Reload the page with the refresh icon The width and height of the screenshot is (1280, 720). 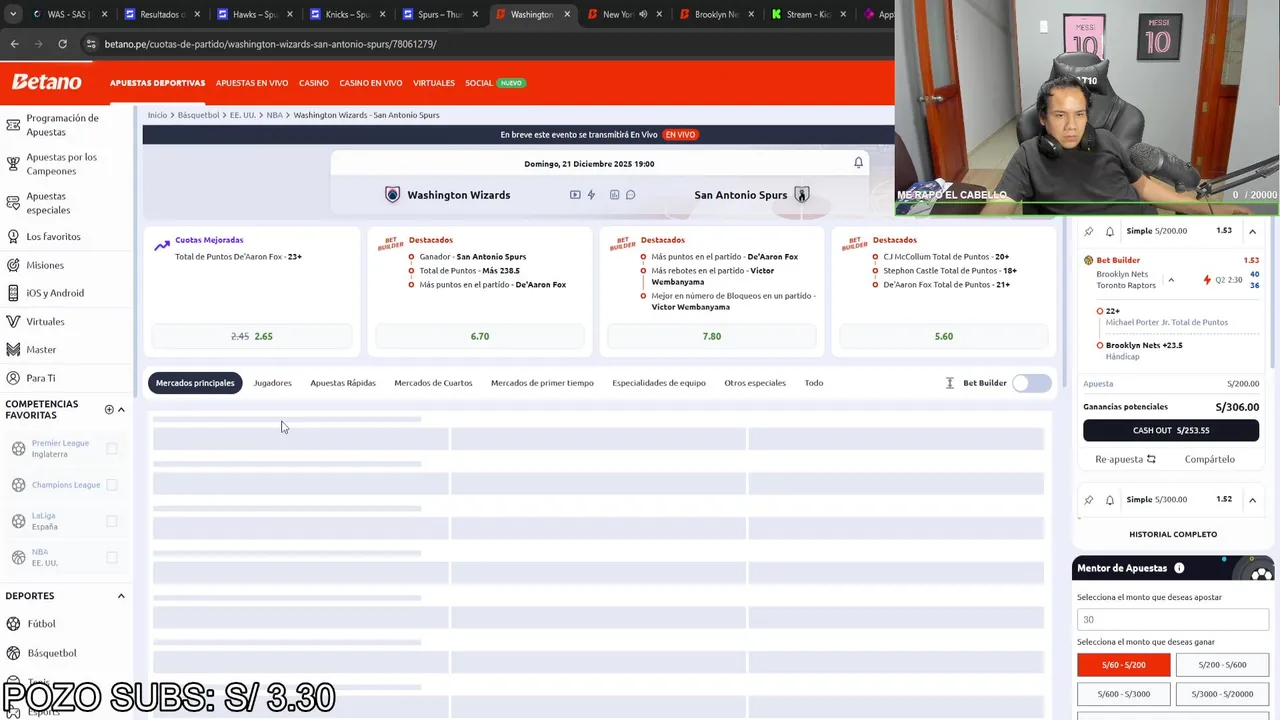62,44
